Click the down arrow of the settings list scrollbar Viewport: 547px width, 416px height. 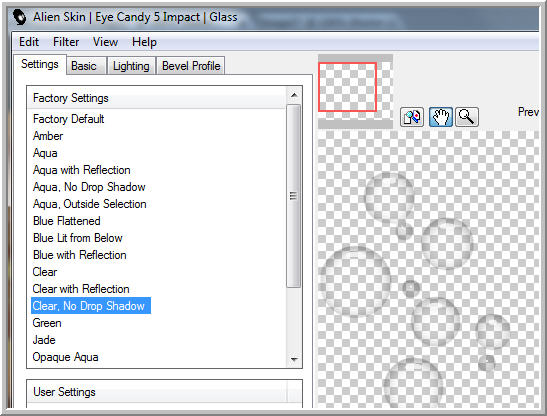(294, 359)
